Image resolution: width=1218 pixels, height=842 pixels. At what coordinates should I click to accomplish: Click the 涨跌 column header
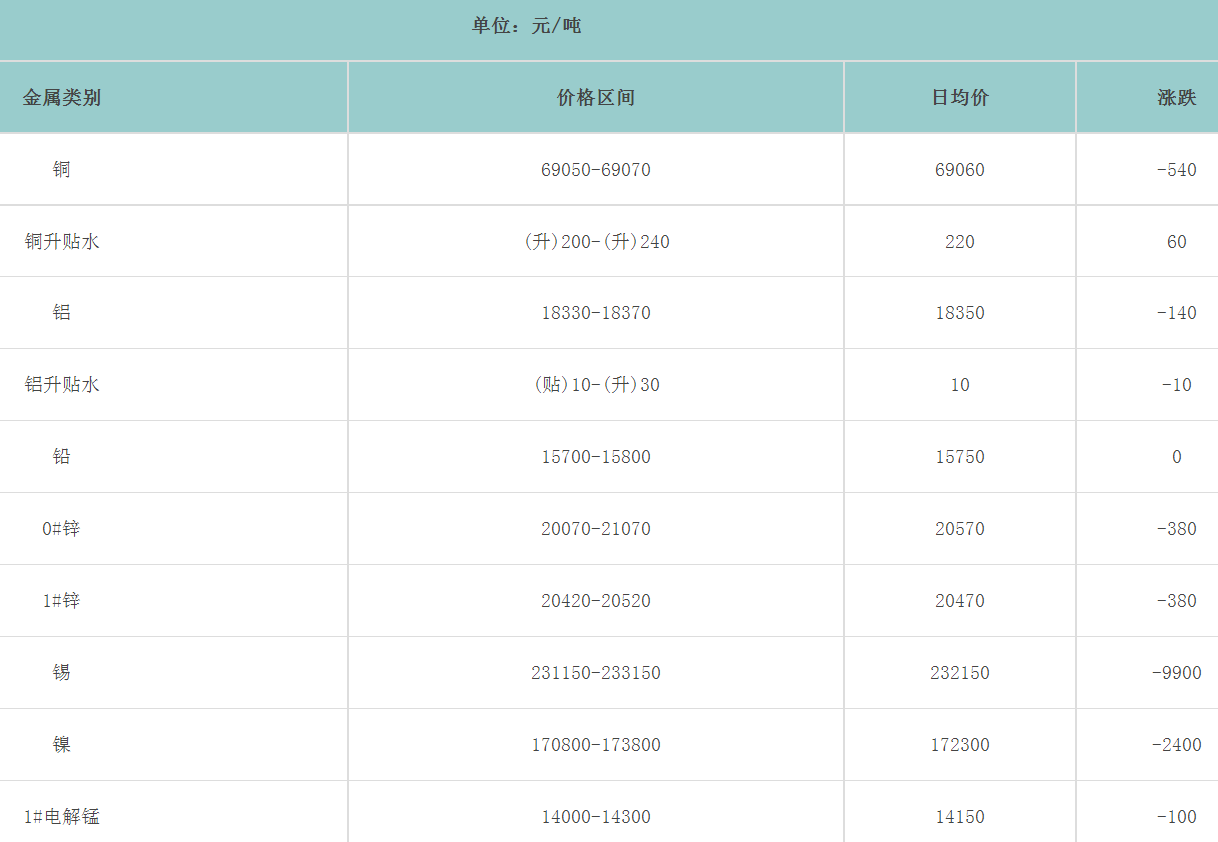point(1176,98)
